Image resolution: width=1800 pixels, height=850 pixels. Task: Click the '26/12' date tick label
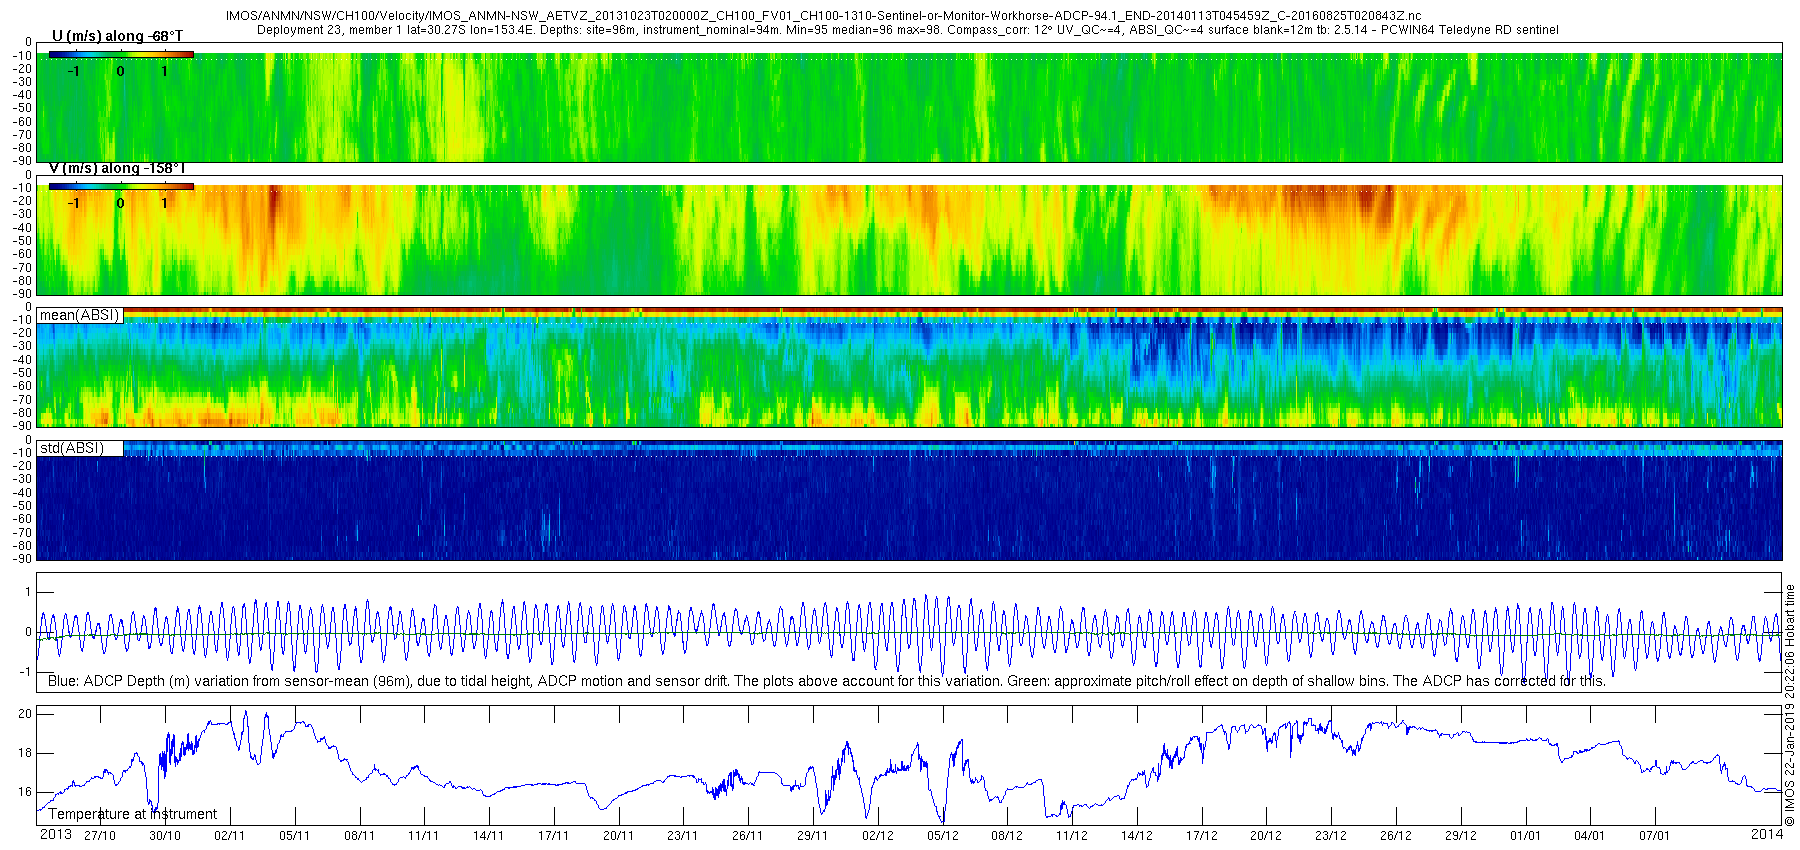click(1396, 836)
